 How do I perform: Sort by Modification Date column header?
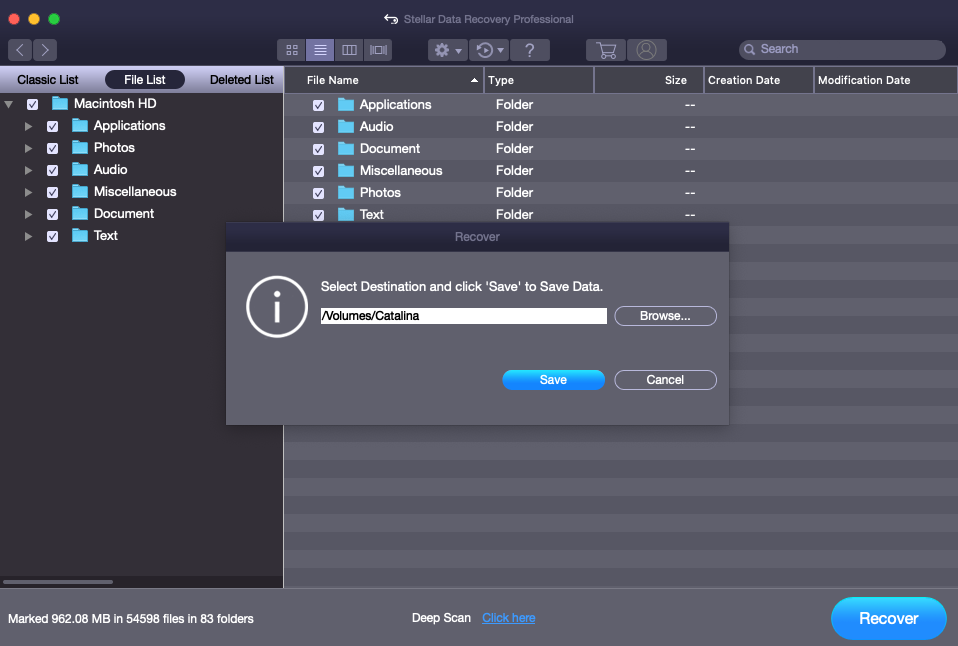pyautogui.click(x=885, y=80)
